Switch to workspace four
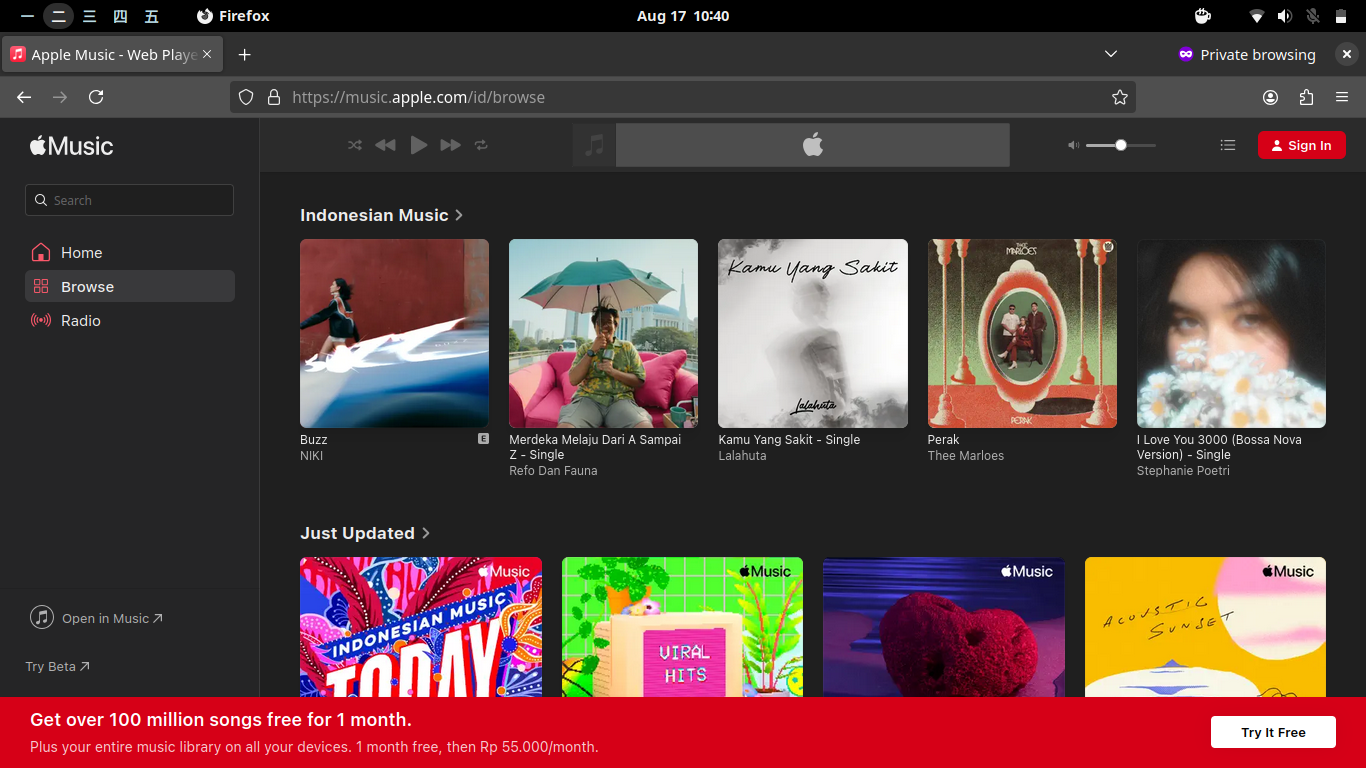This screenshot has width=1366, height=768. pos(120,16)
